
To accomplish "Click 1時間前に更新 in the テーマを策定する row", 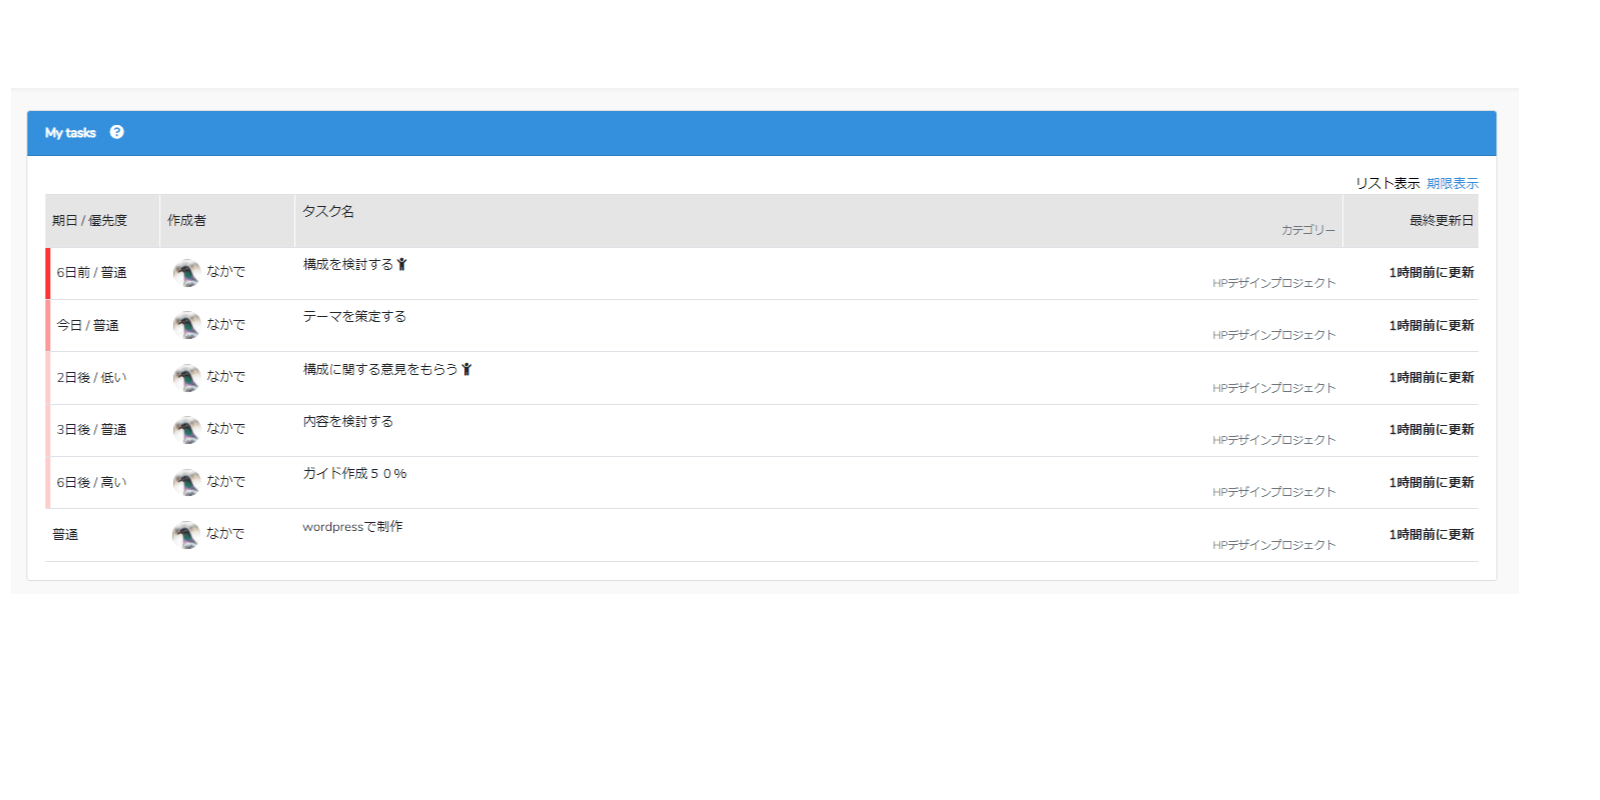I will 1431,325.
